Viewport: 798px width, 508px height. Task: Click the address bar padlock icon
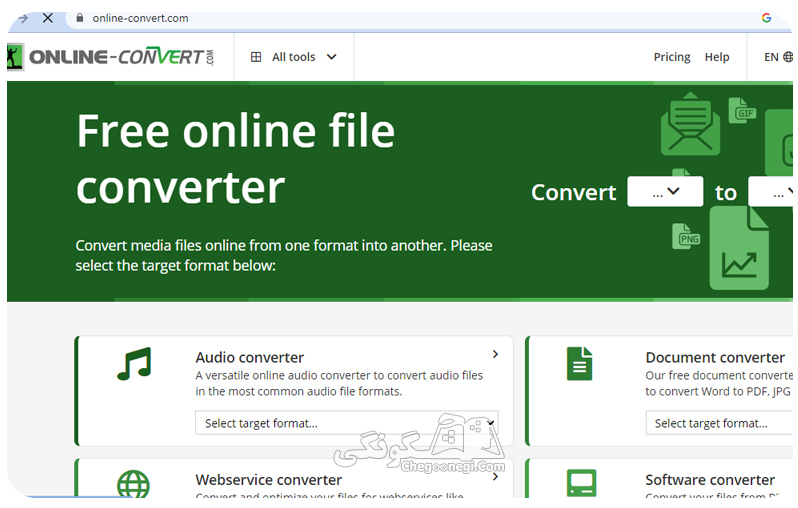79,18
